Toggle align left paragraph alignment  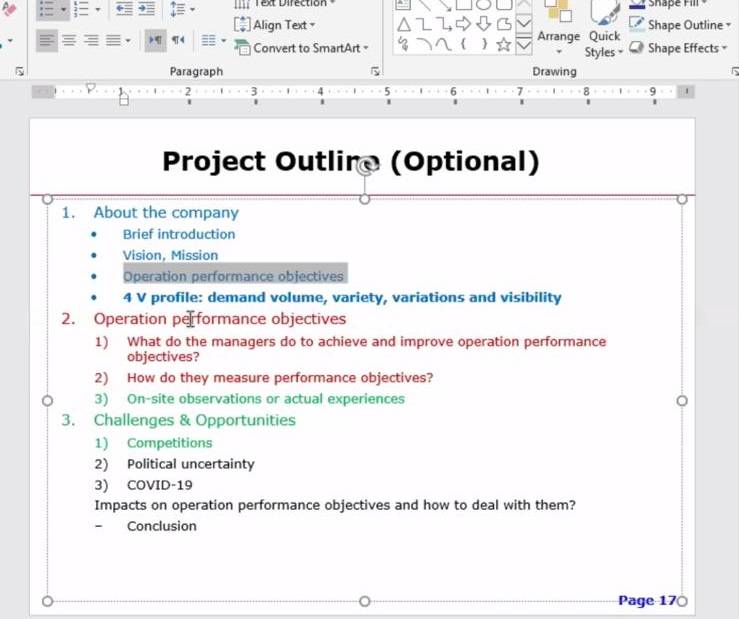[47, 40]
